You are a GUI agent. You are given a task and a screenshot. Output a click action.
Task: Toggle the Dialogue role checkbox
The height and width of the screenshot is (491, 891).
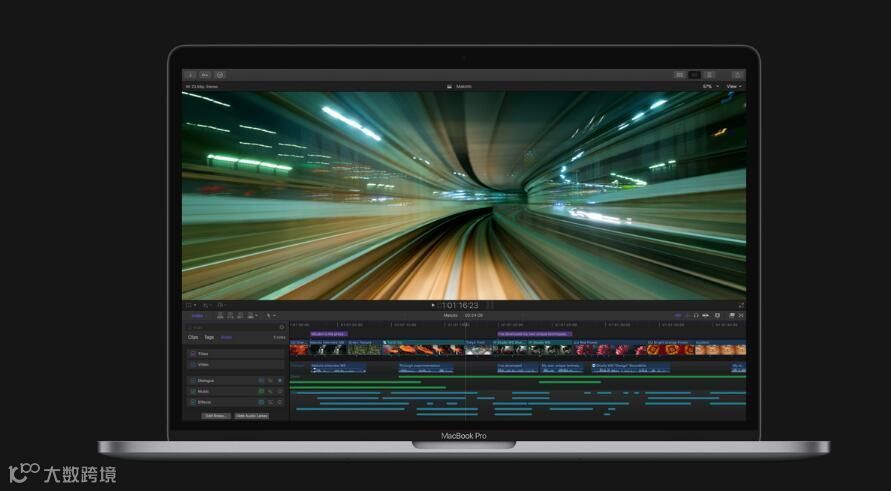193,380
